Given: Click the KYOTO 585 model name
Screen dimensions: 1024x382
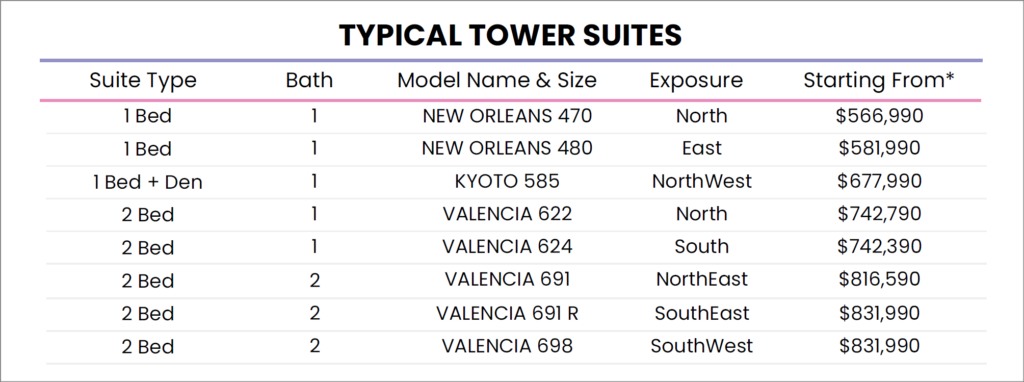Looking at the screenshot, I should pos(507,181).
